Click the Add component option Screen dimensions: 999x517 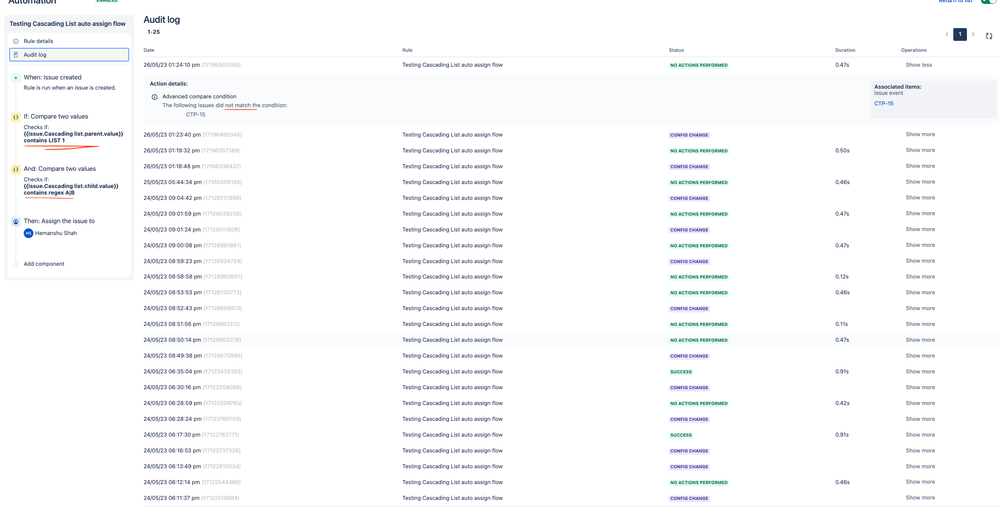pos(44,263)
